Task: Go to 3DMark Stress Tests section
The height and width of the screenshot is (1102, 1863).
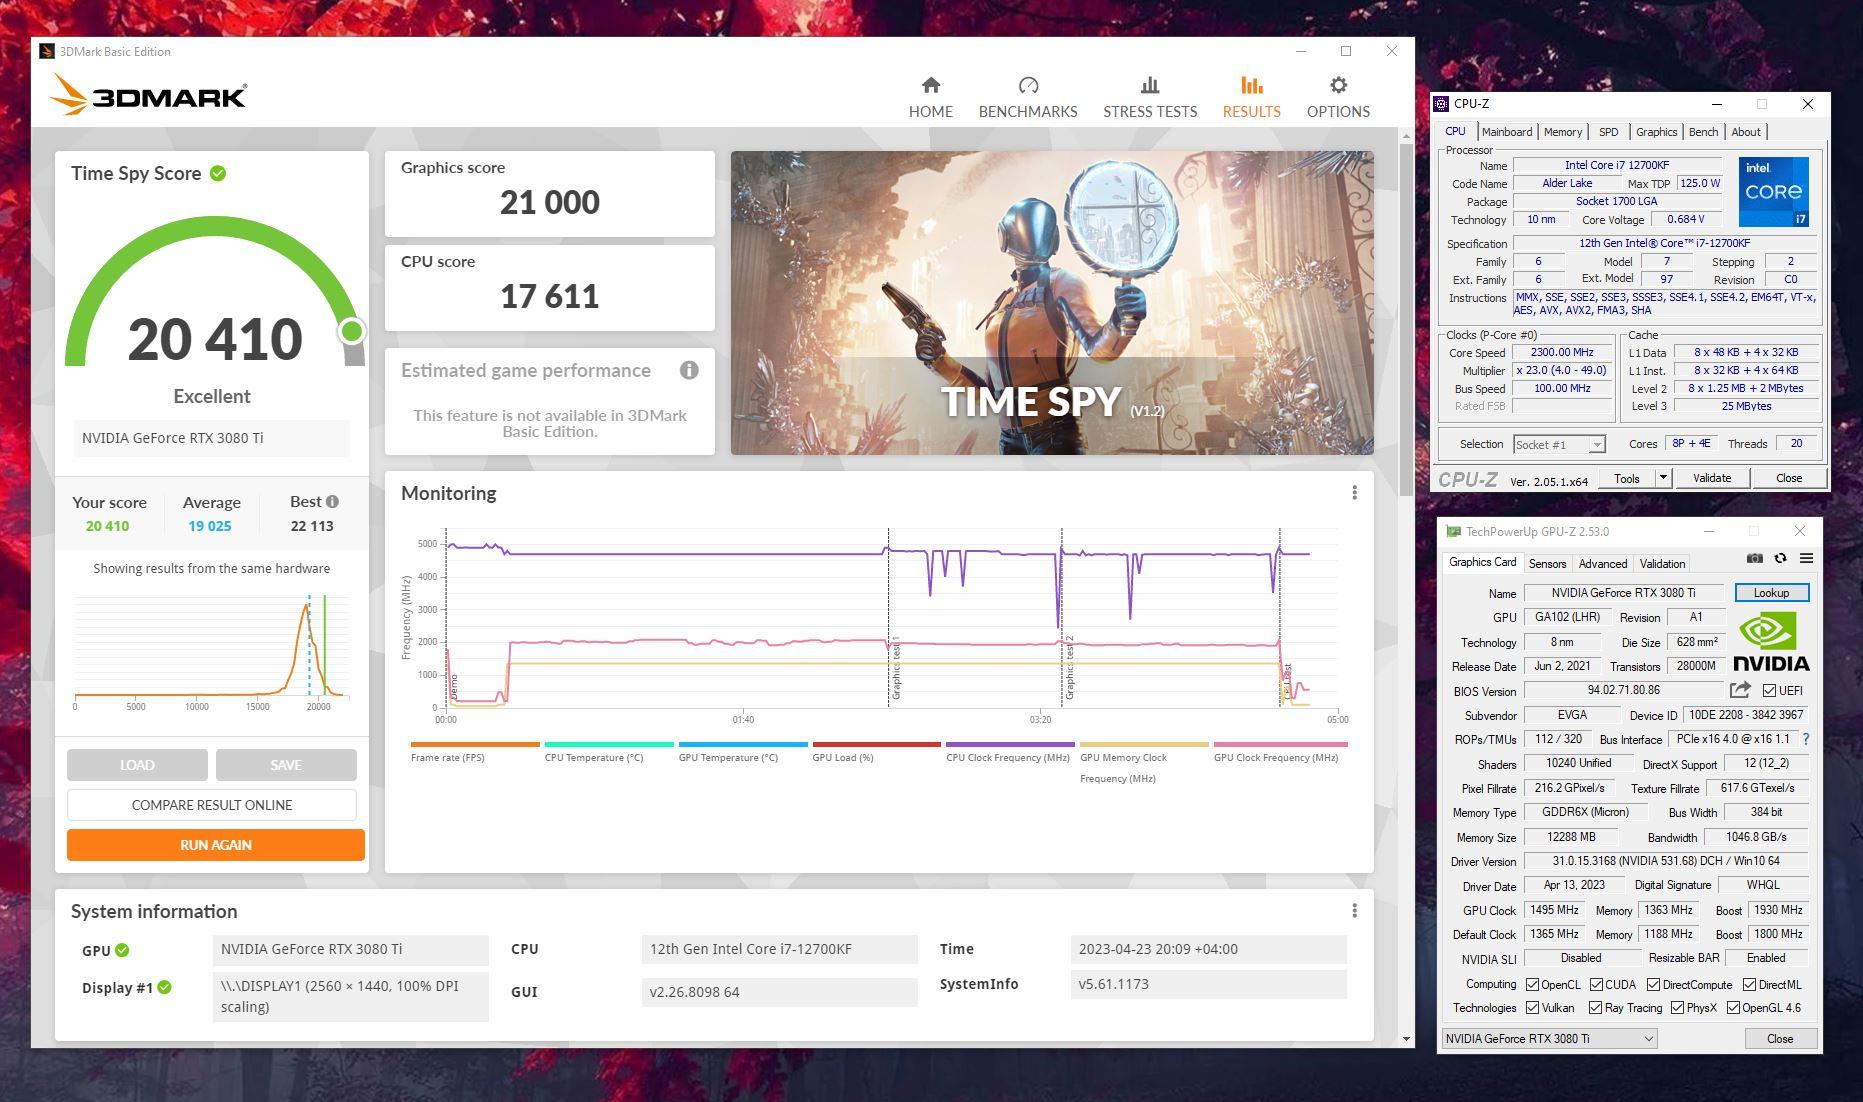Action: click(1149, 97)
